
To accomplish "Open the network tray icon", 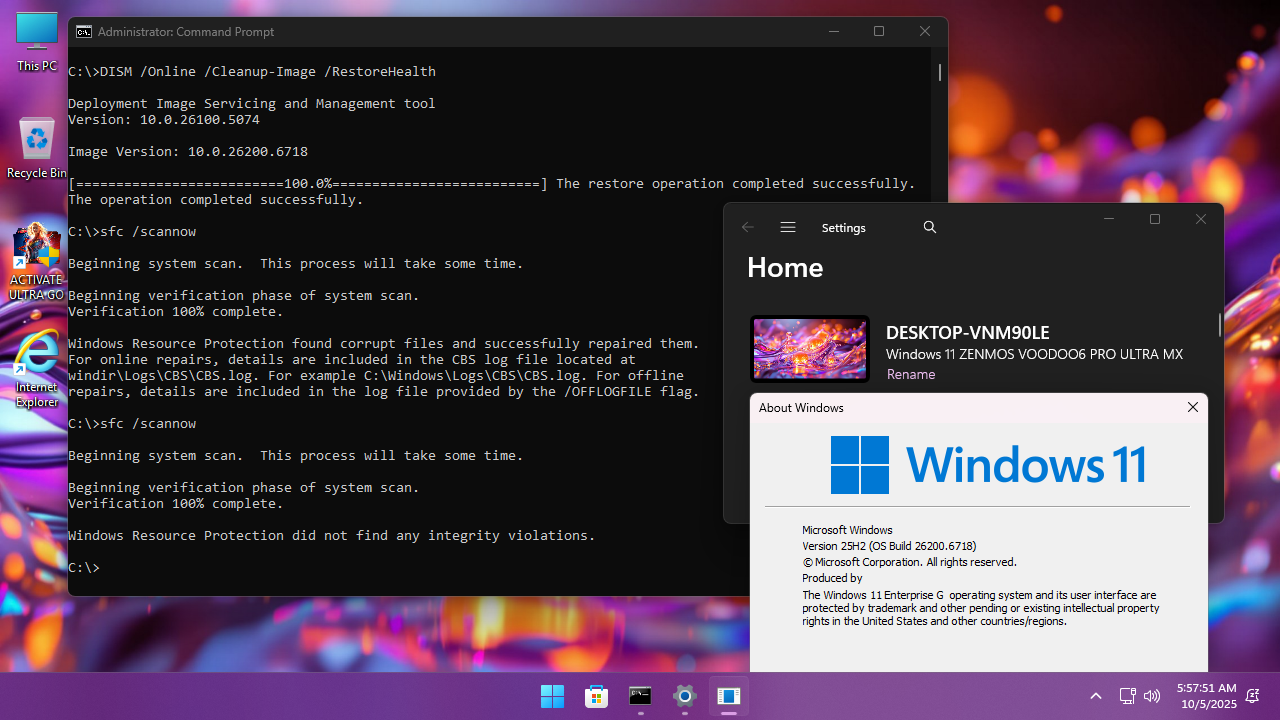I will pos(1127,696).
